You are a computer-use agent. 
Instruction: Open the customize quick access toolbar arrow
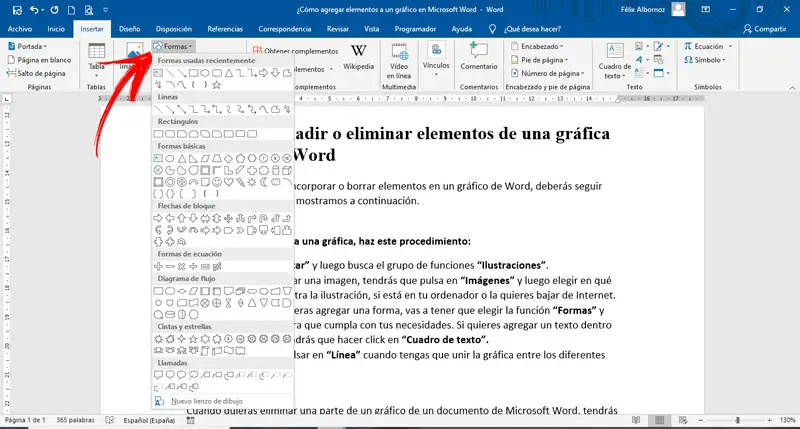click(x=106, y=9)
